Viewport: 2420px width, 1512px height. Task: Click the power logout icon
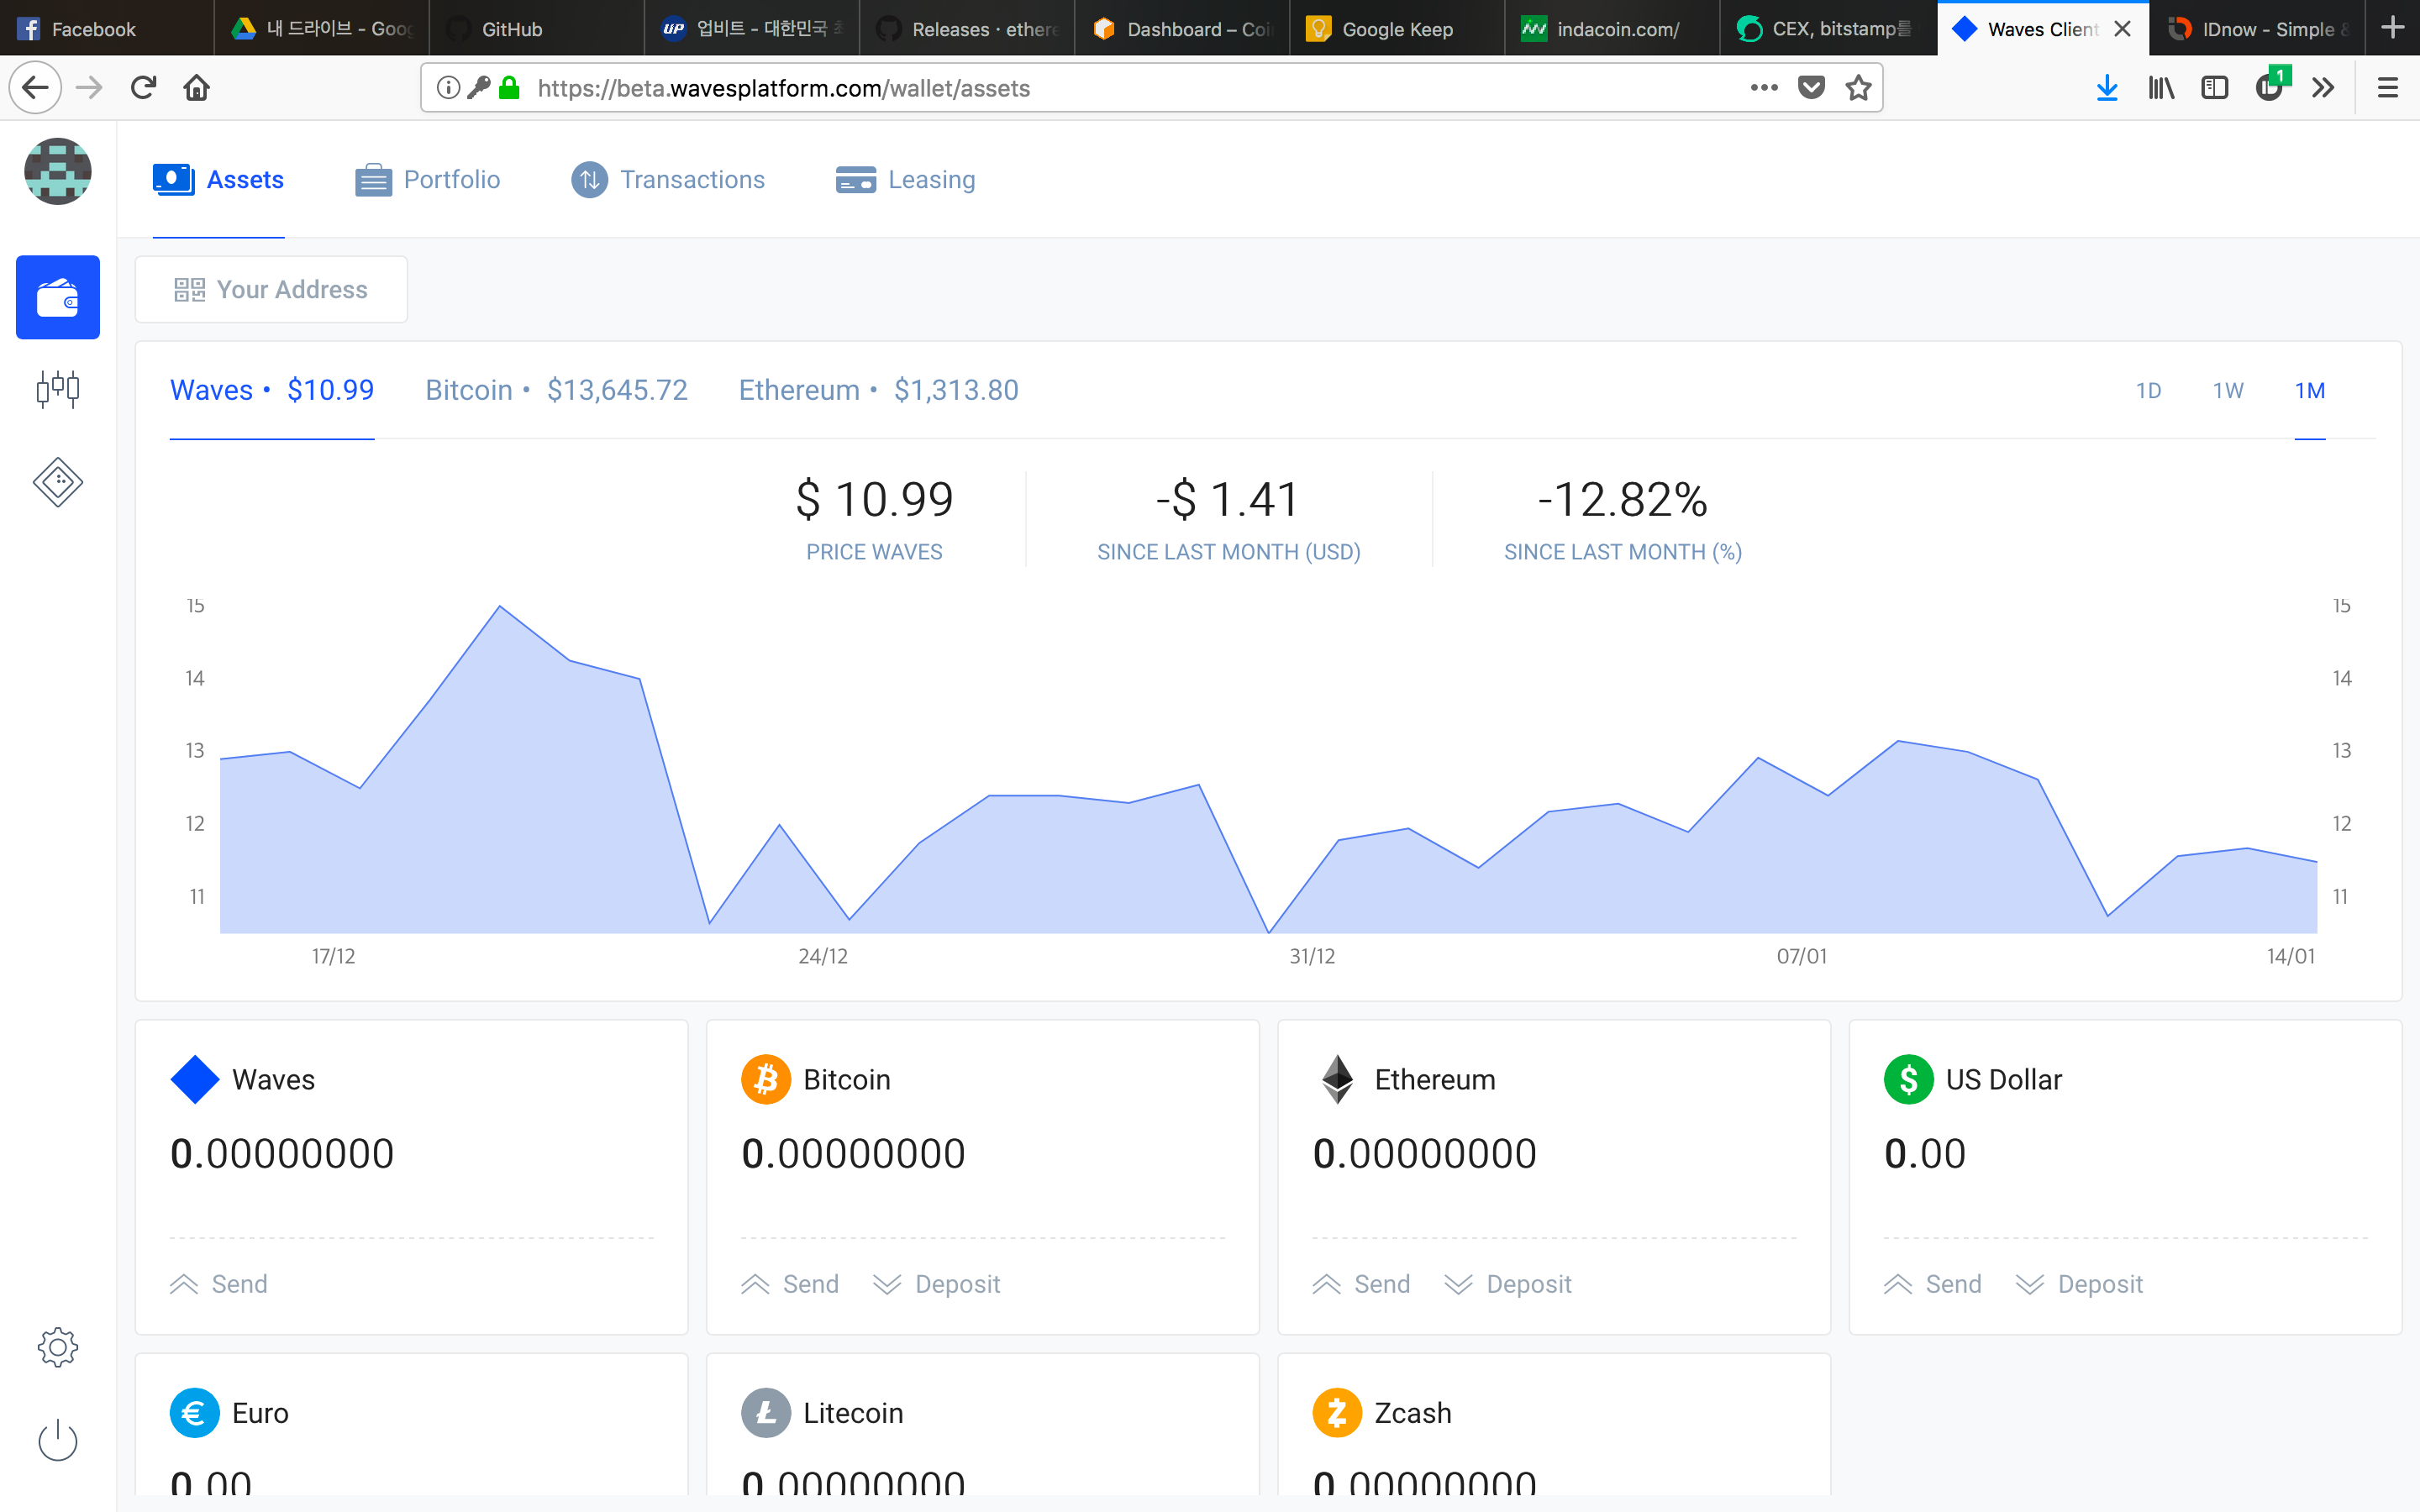[57, 1440]
